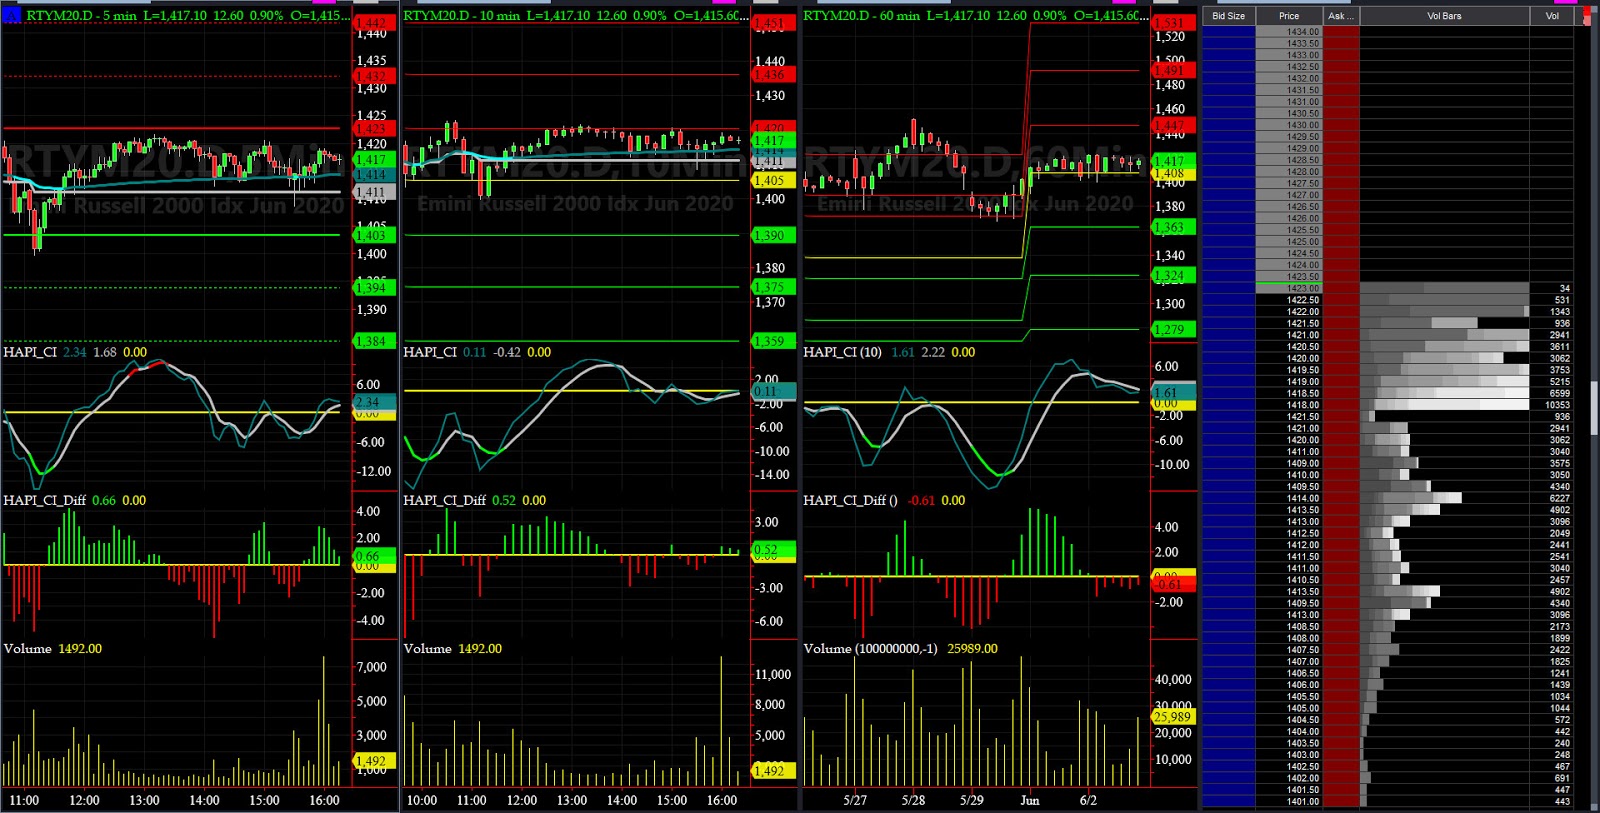Click the green 1,279 level label, 60 min chart

pos(1173,330)
